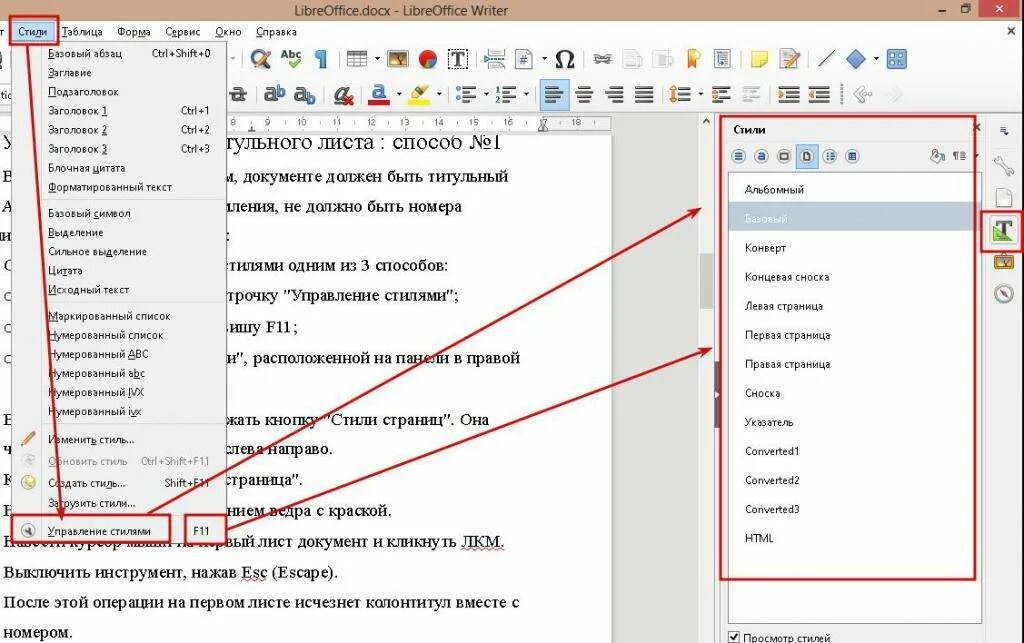Screen dimensions: 1024x643
Task: Justify text alignment
Action: click(x=644, y=95)
